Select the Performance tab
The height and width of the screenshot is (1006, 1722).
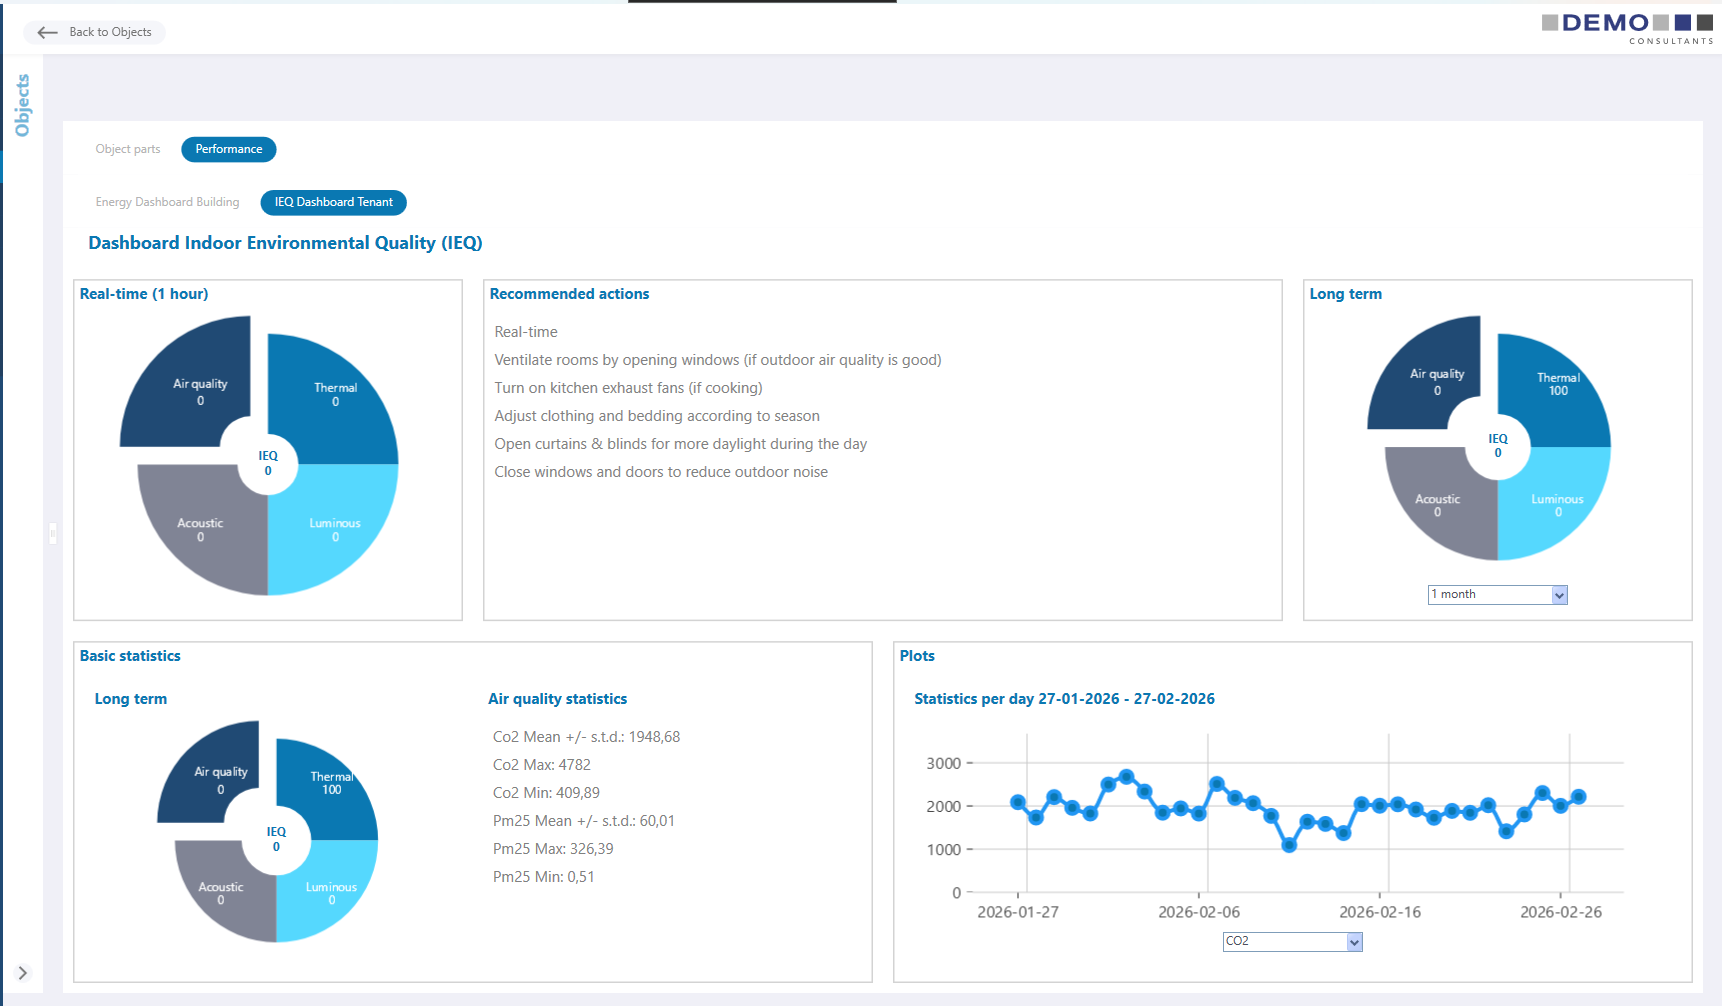228,149
